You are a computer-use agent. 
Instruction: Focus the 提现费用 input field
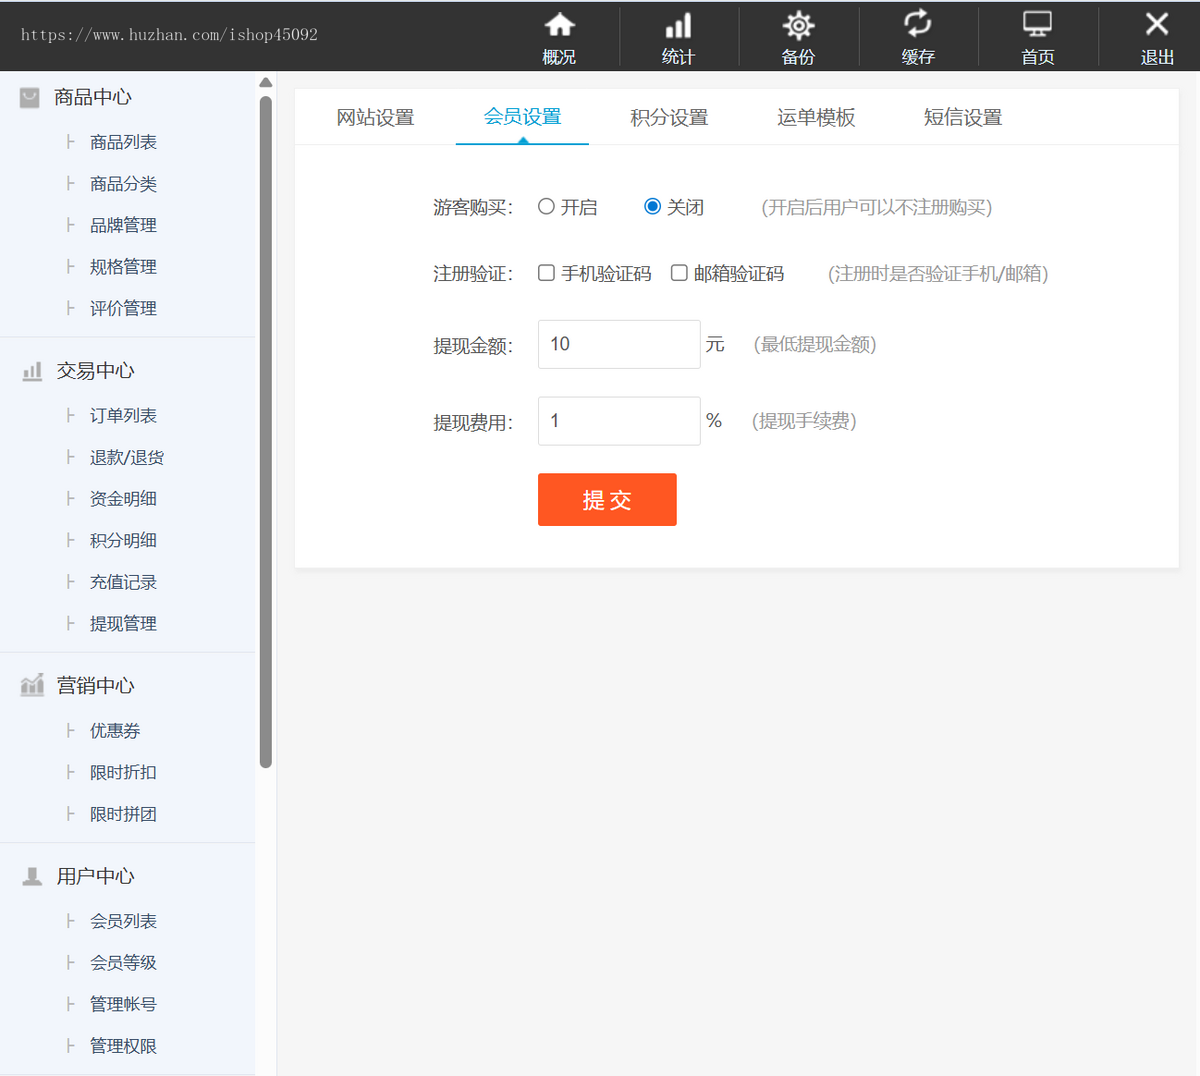(x=619, y=421)
